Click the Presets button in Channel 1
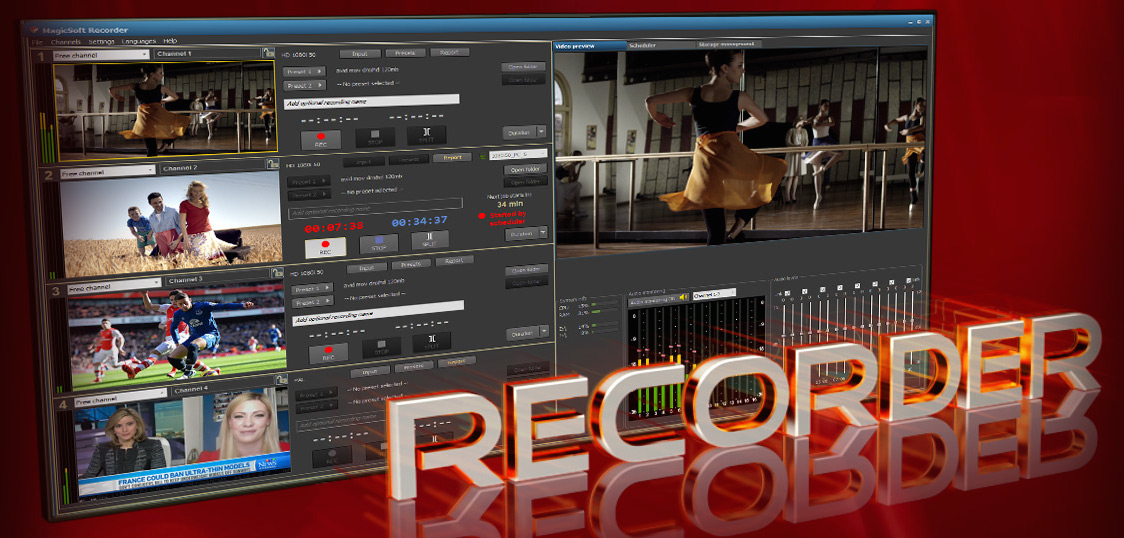Image resolution: width=1124 pixels, height=538 pixels. [406, 53]
